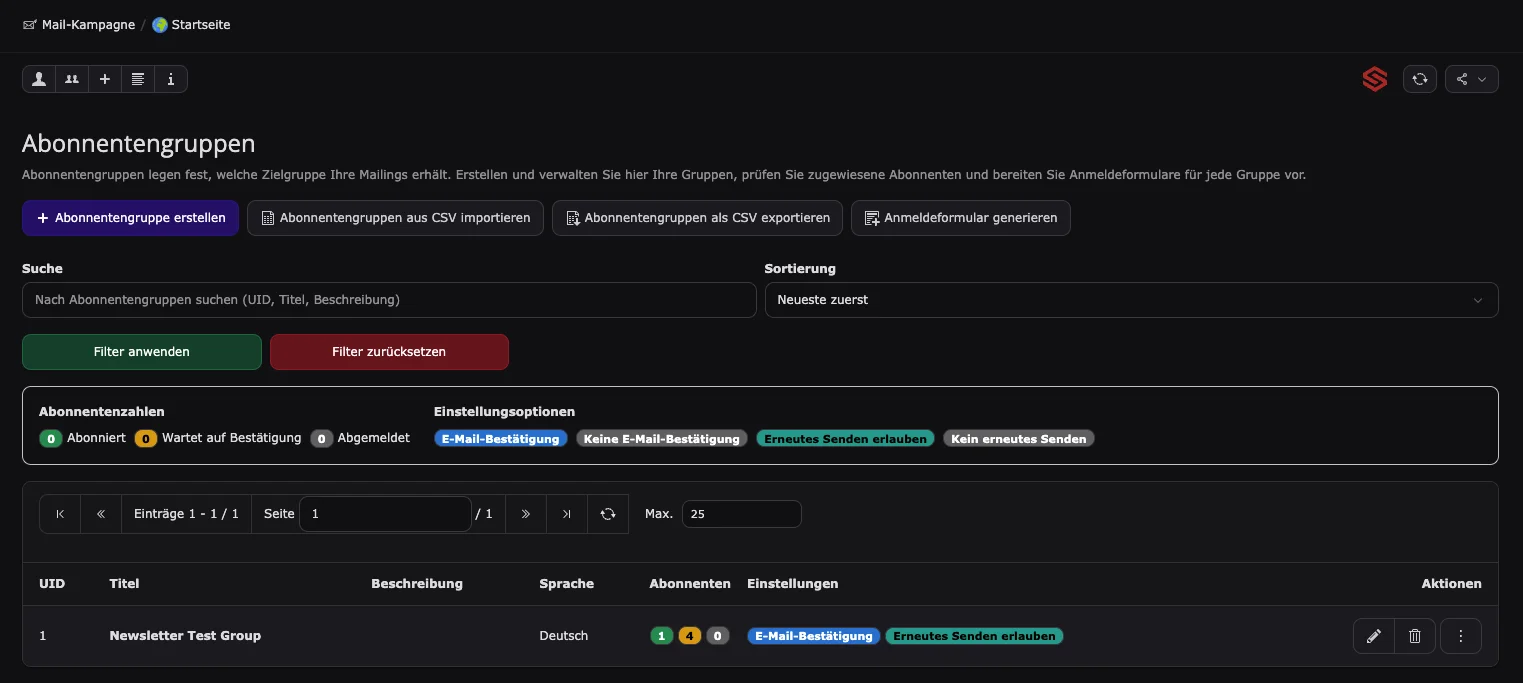Click the Seite page number field
This screenshot has width=1523, height=683.
pos(385,514)
